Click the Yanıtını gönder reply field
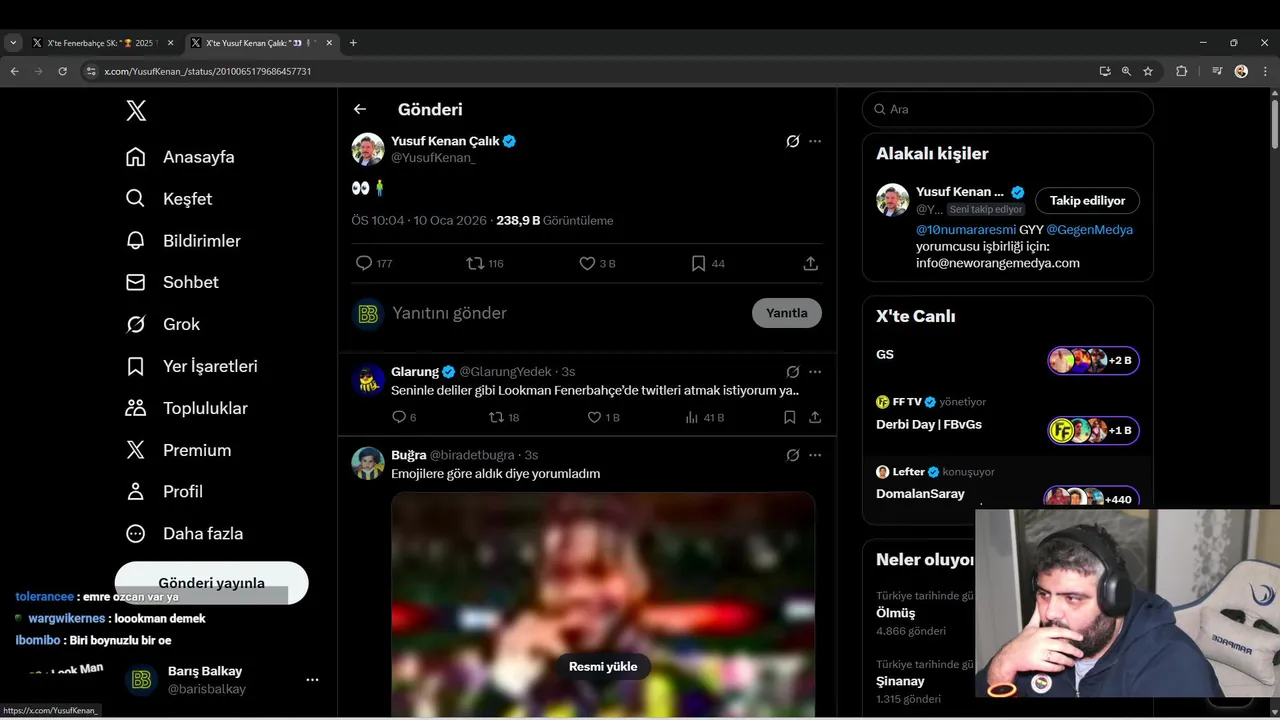1280x720 pixels. [565, 313]
